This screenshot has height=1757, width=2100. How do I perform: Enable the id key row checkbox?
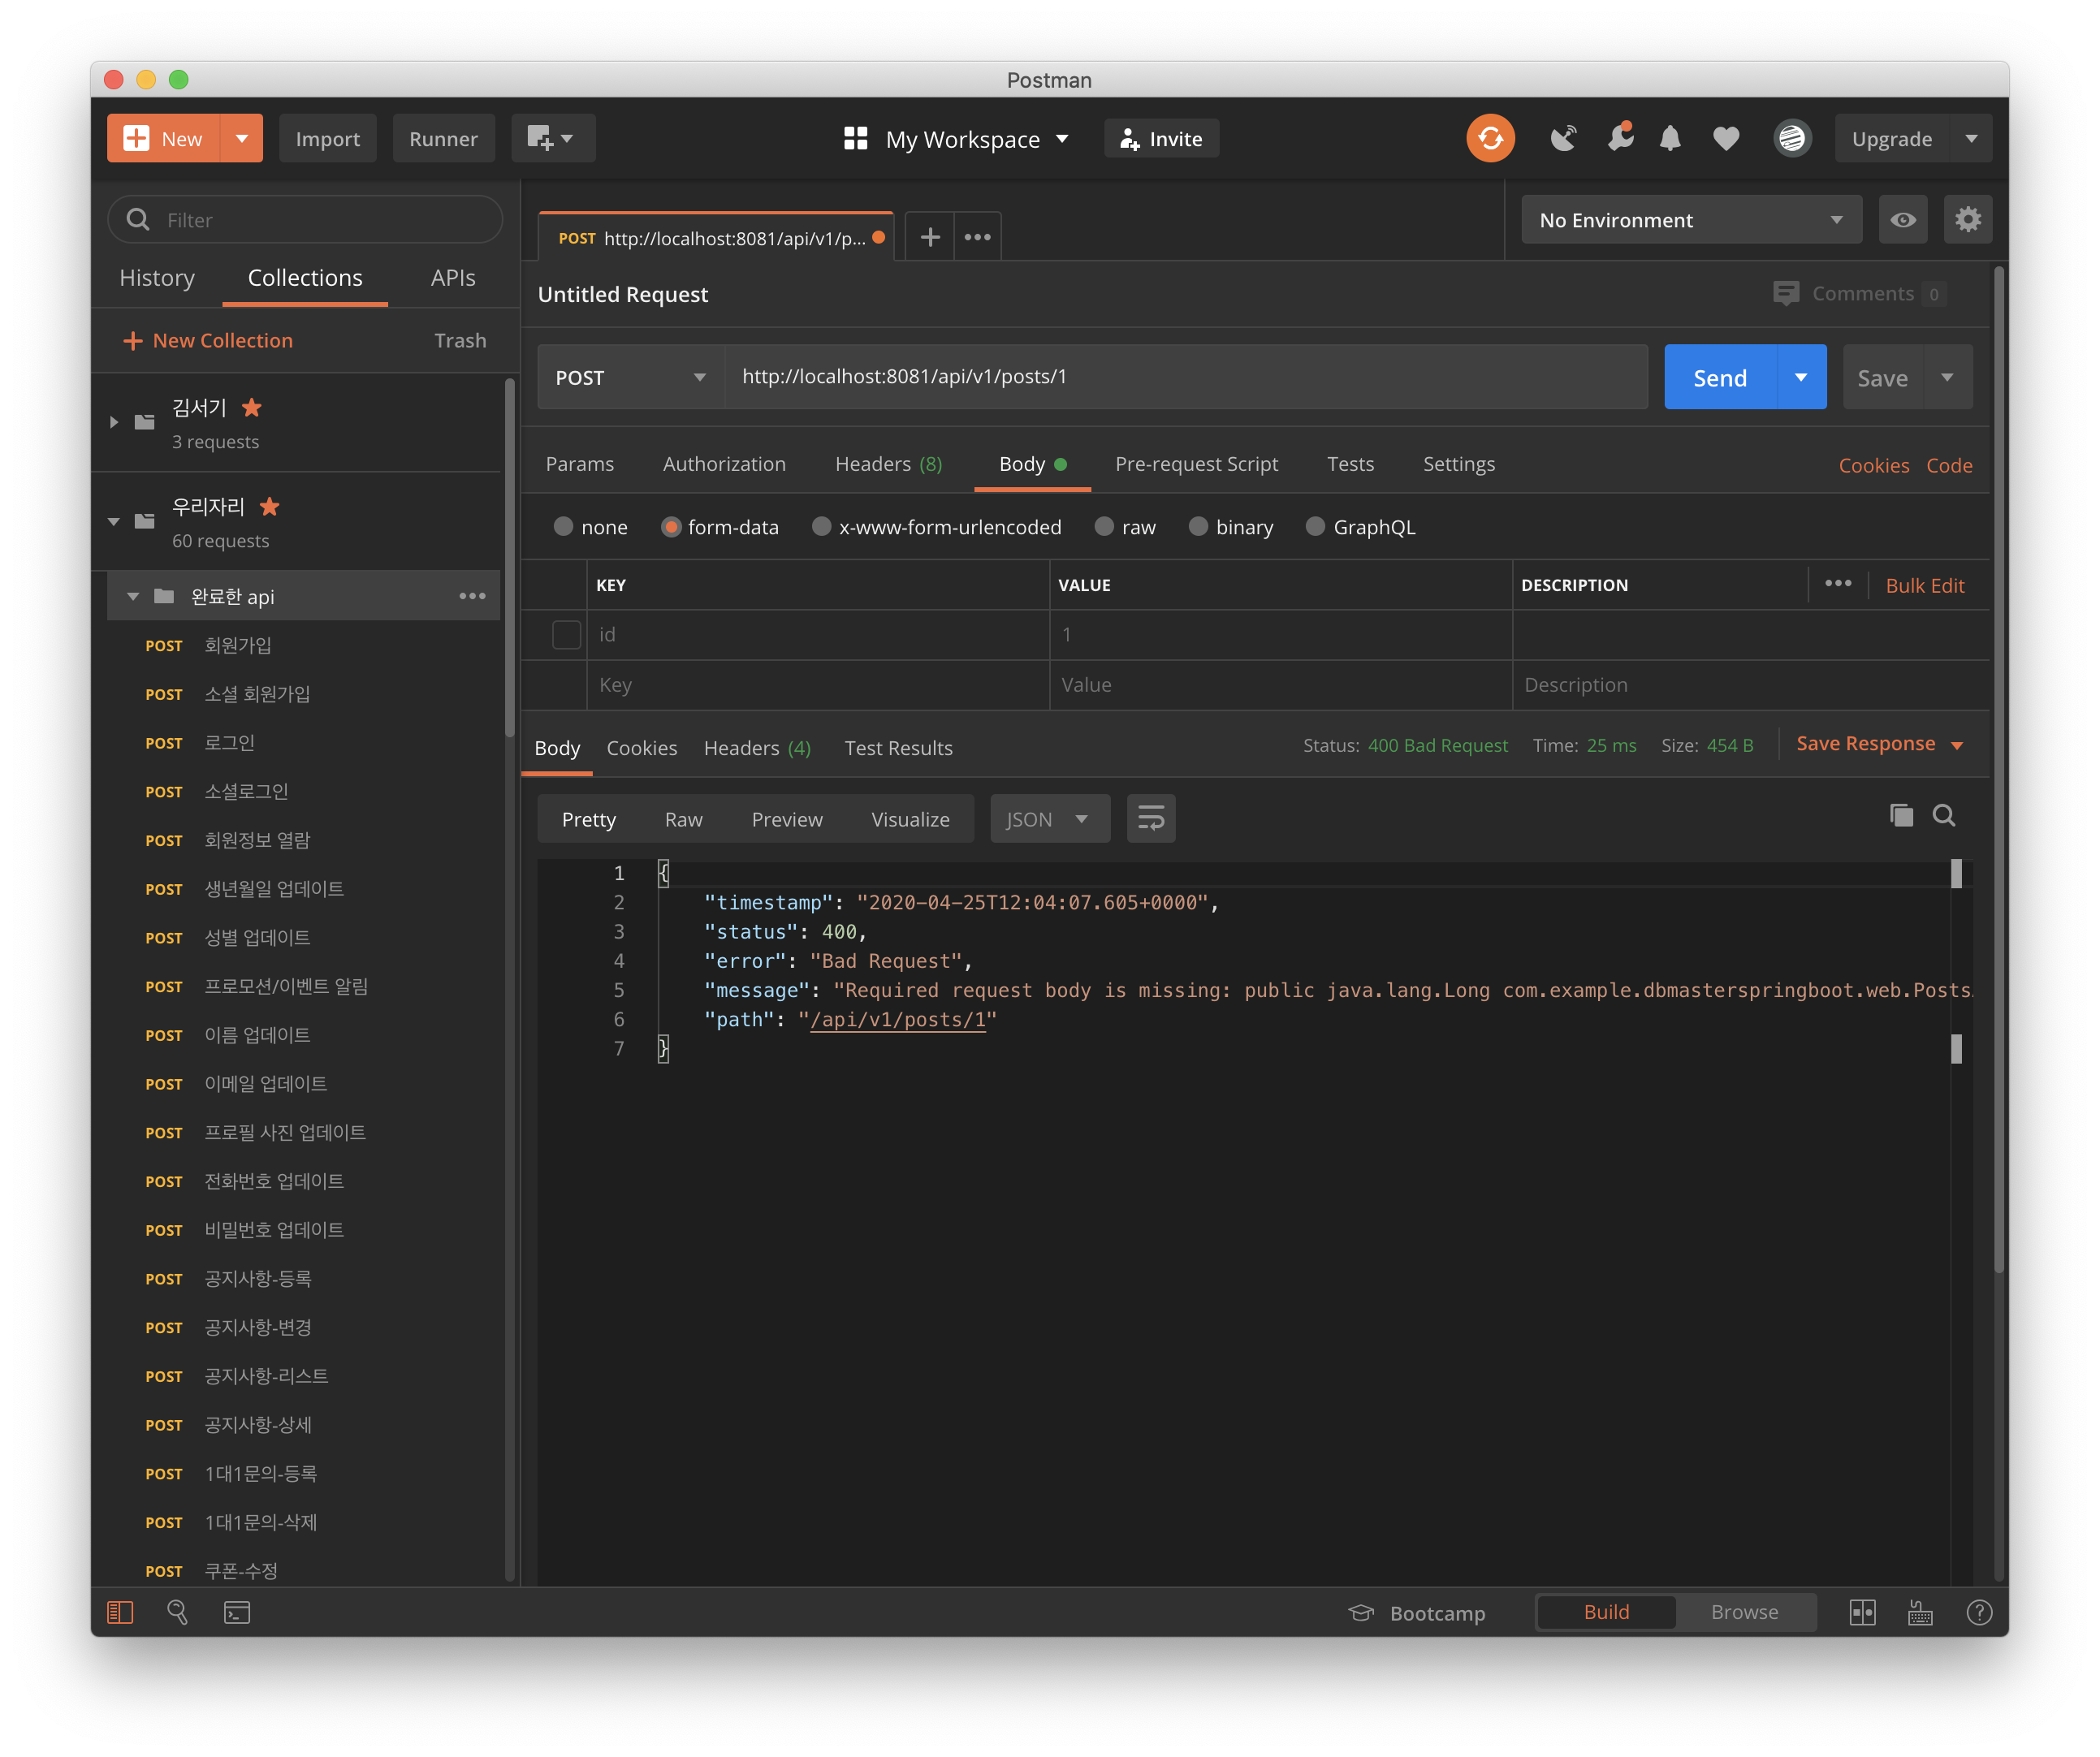point(566,635)
